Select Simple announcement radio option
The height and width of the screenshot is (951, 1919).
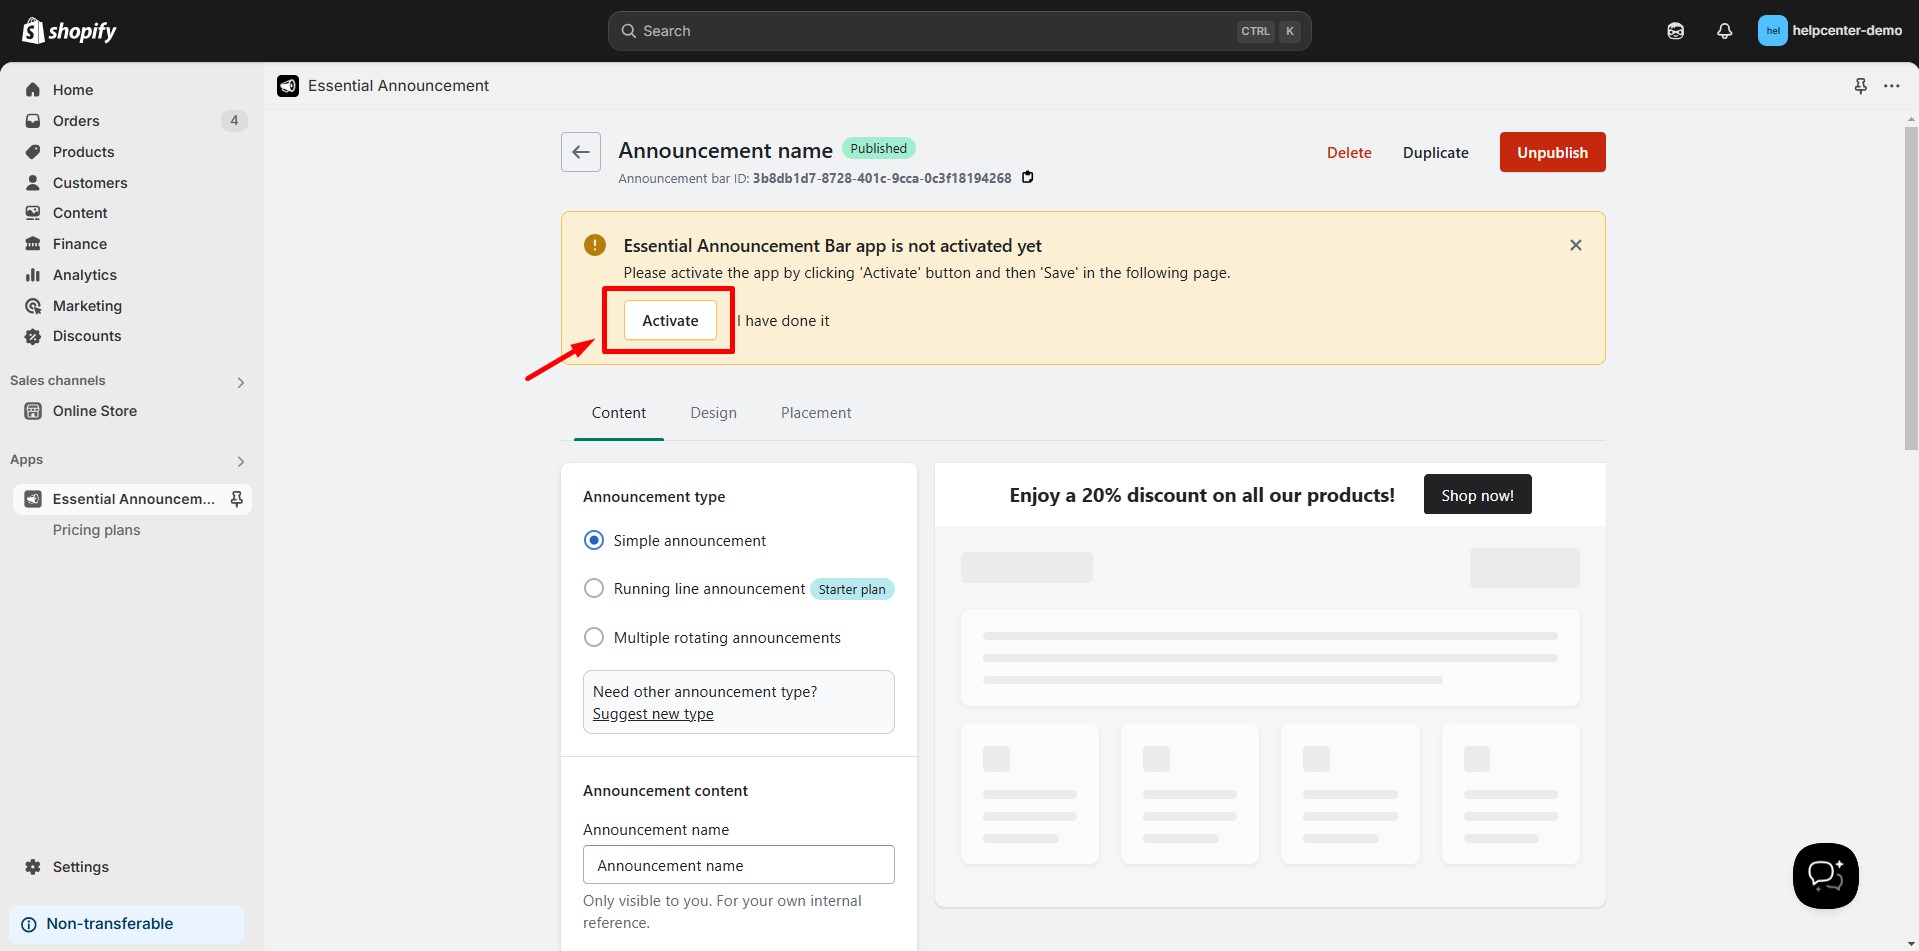click(x=594, y=540)
